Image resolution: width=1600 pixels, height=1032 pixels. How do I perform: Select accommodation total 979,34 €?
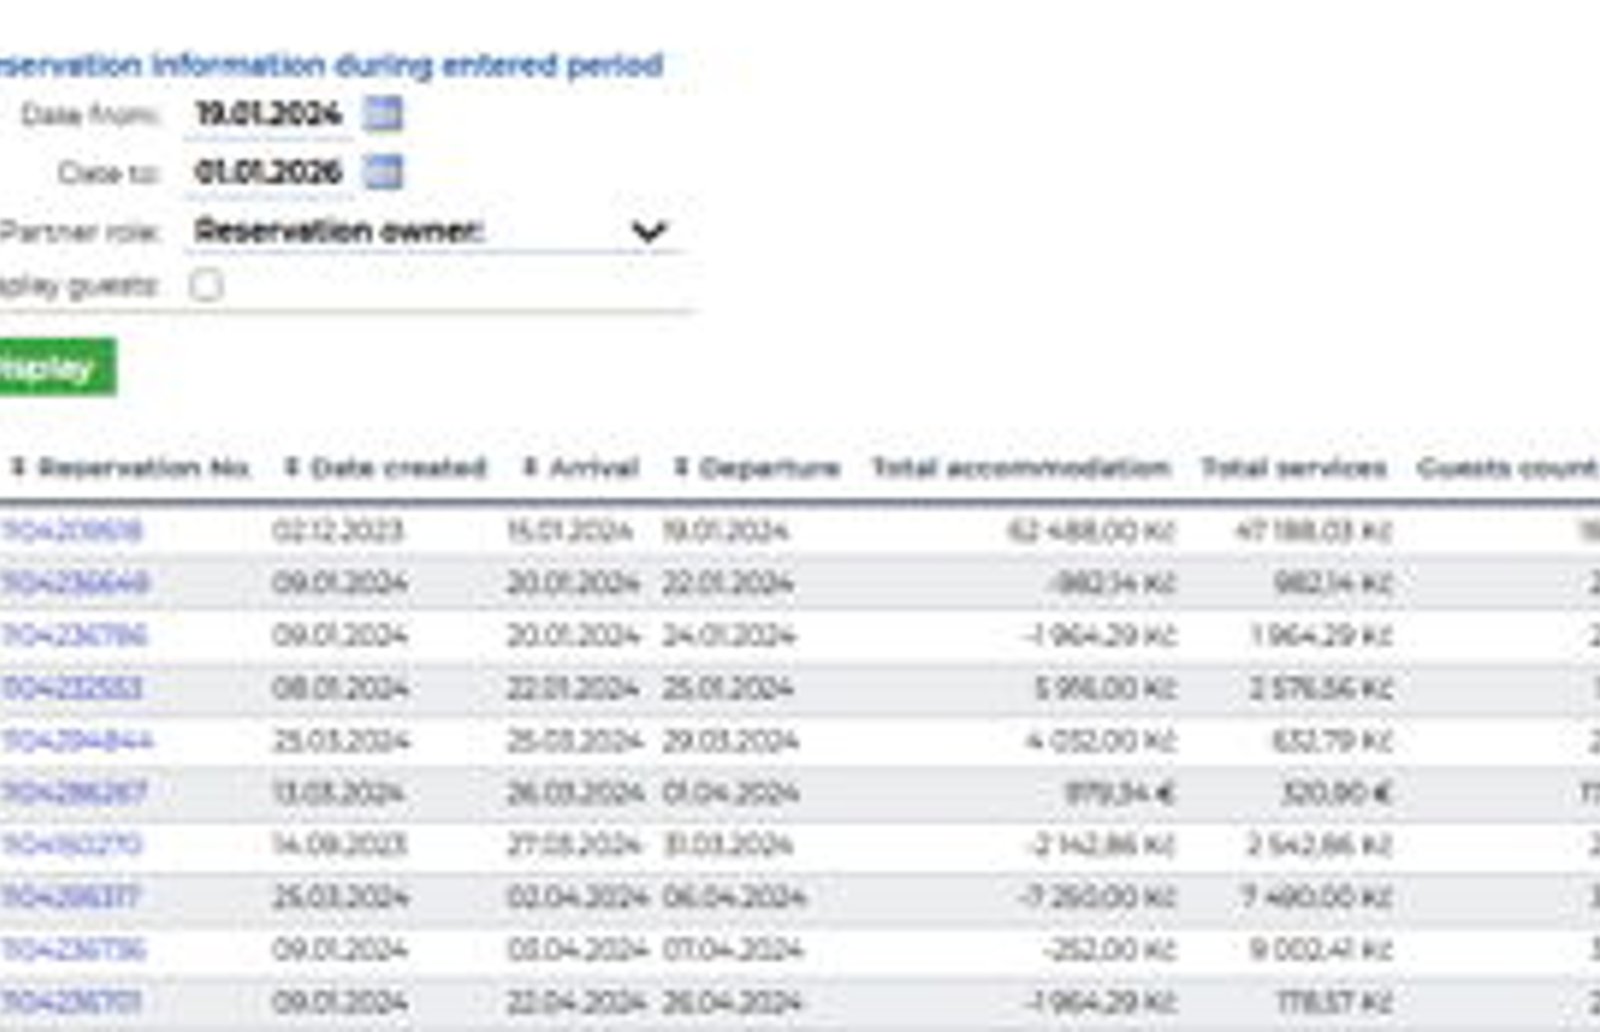pos(1118,793)
